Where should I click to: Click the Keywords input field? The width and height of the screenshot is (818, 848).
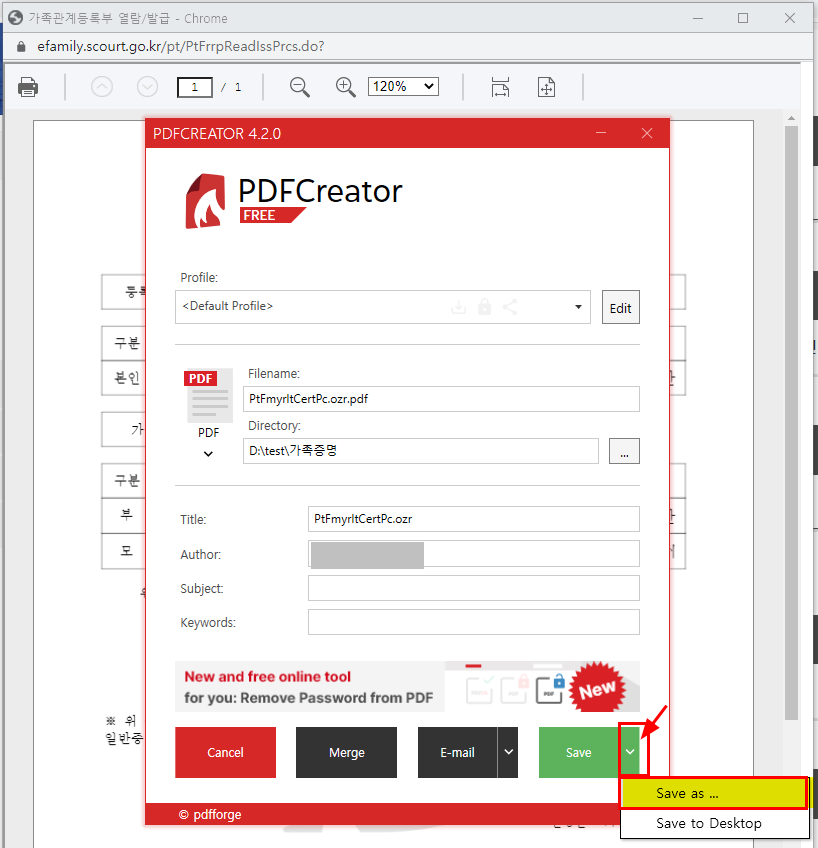[474, 622]
